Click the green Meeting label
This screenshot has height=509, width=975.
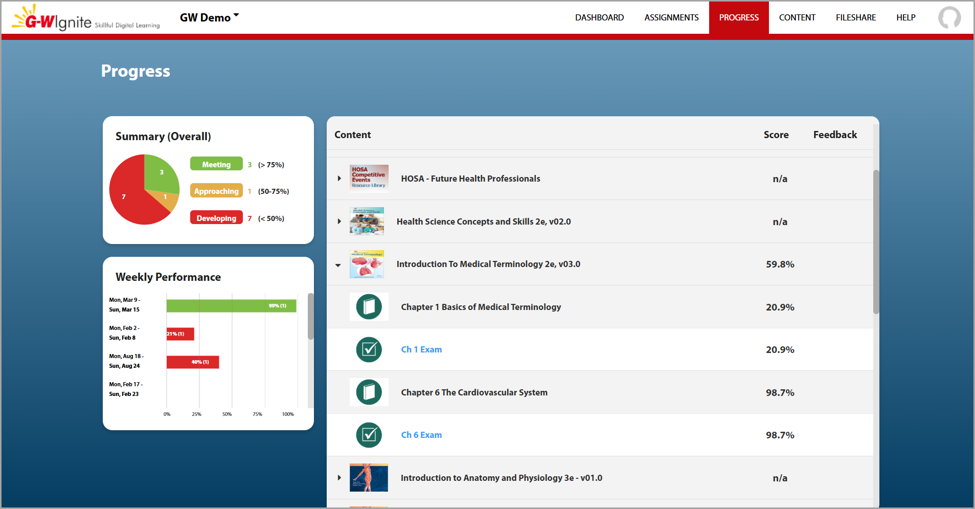coord(216,164)
